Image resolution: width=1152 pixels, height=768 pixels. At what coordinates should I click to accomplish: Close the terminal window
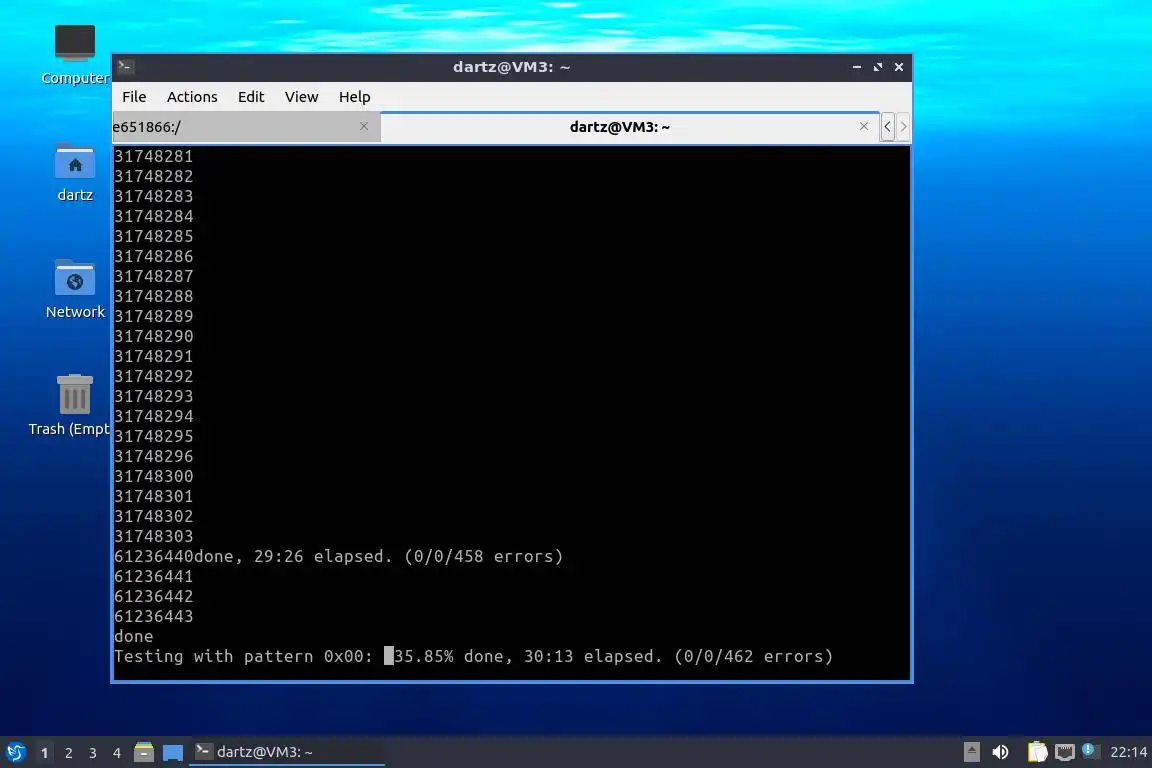[x=899, y=67]
